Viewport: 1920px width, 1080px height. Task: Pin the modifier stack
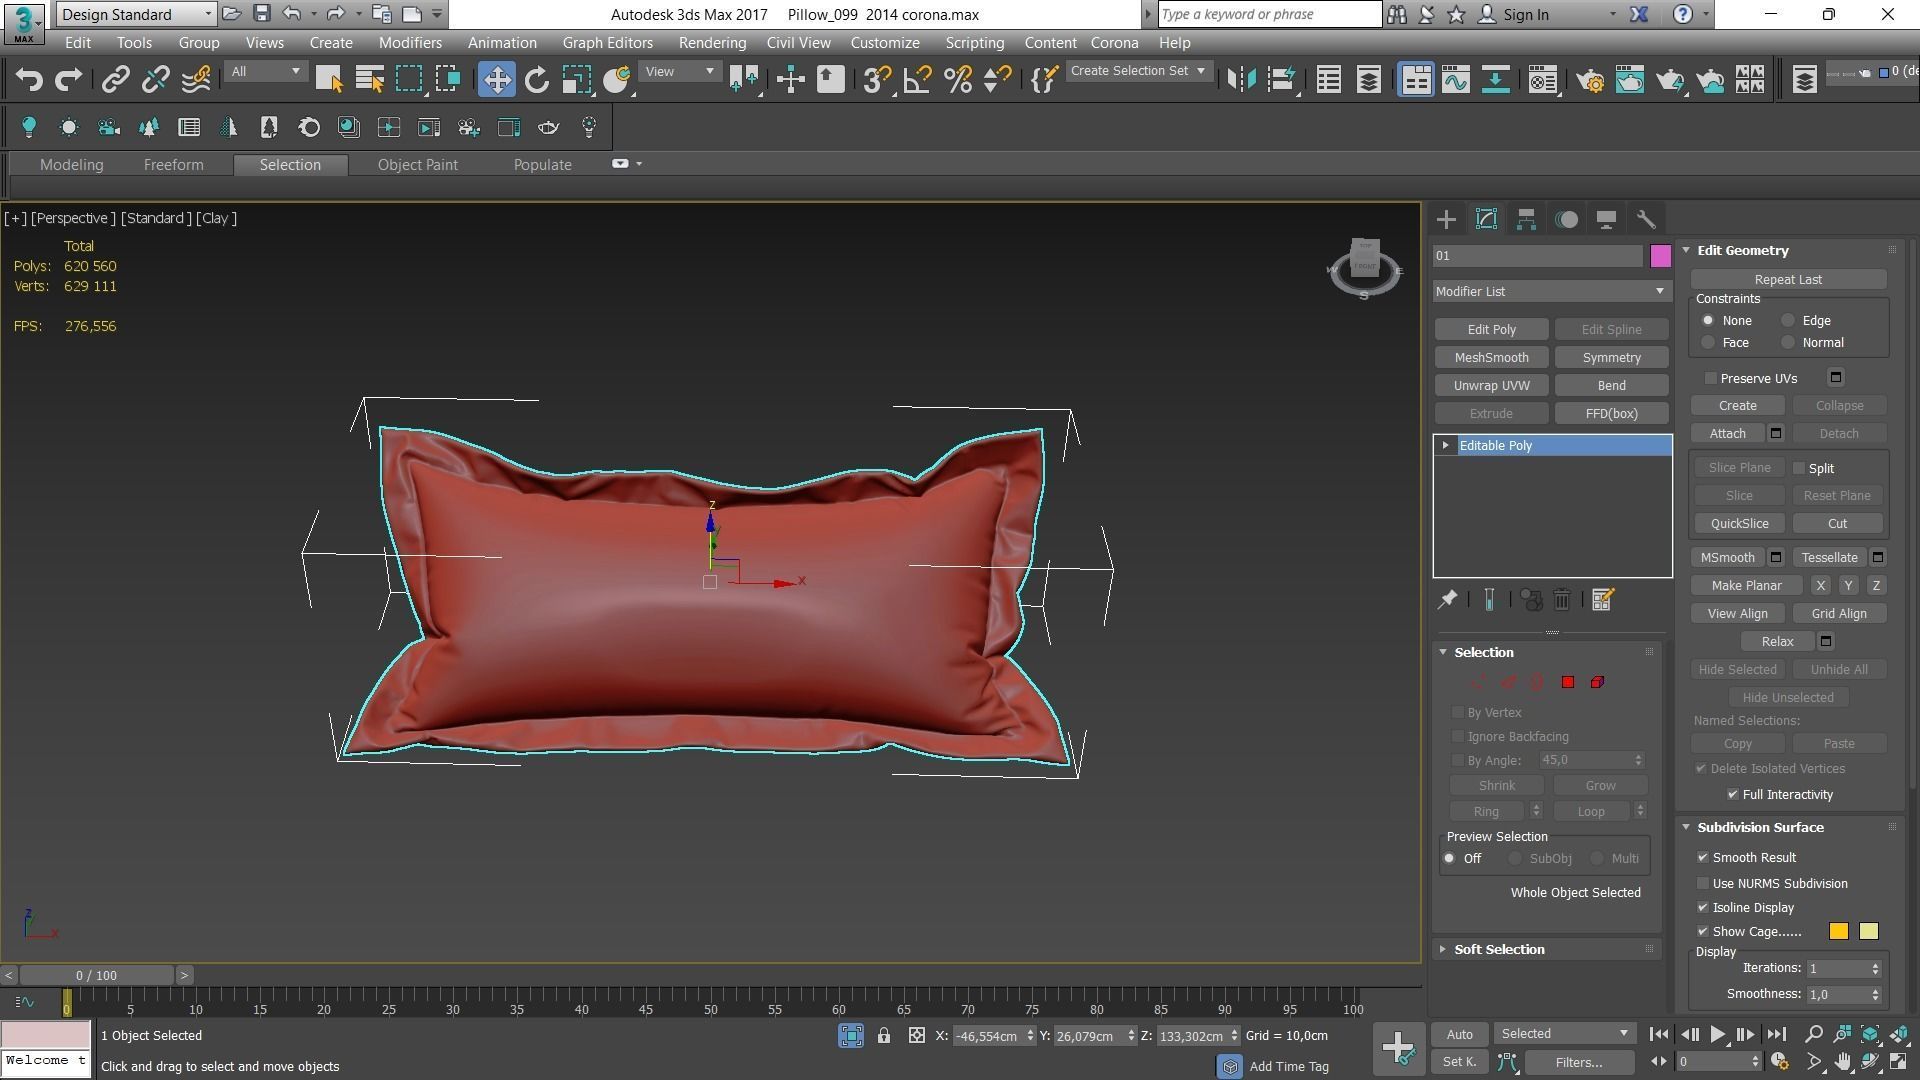(1447, 600)
